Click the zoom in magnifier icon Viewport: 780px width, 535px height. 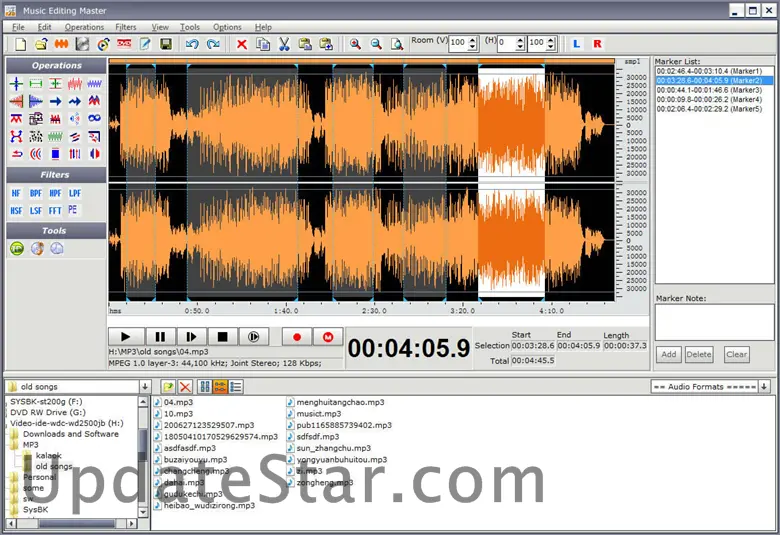[355, 44]
